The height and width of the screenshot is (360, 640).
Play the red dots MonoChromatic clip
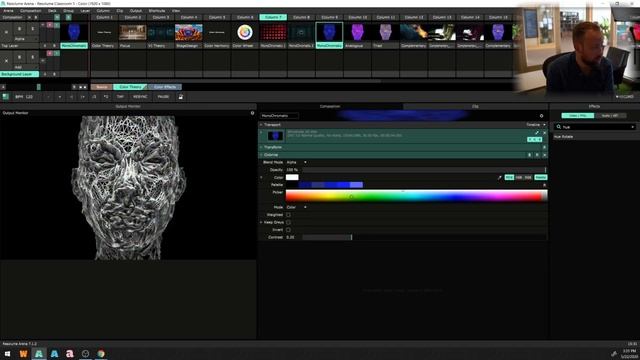(x=273, y=32)
